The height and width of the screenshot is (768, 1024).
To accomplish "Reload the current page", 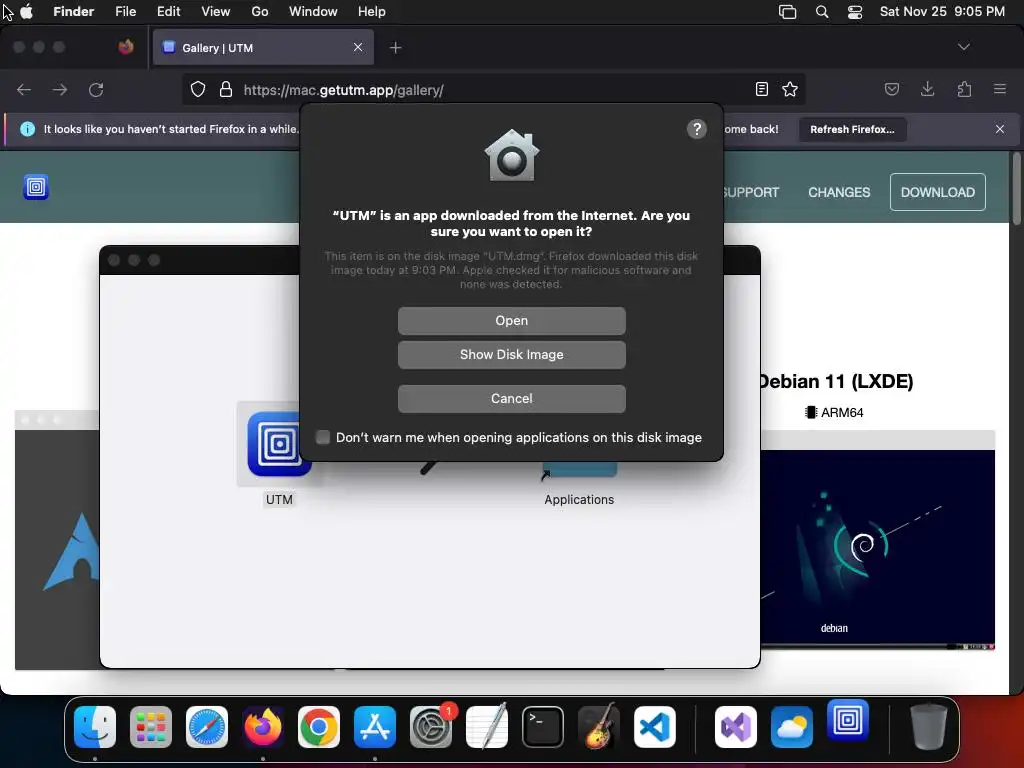I will (96, 89).
